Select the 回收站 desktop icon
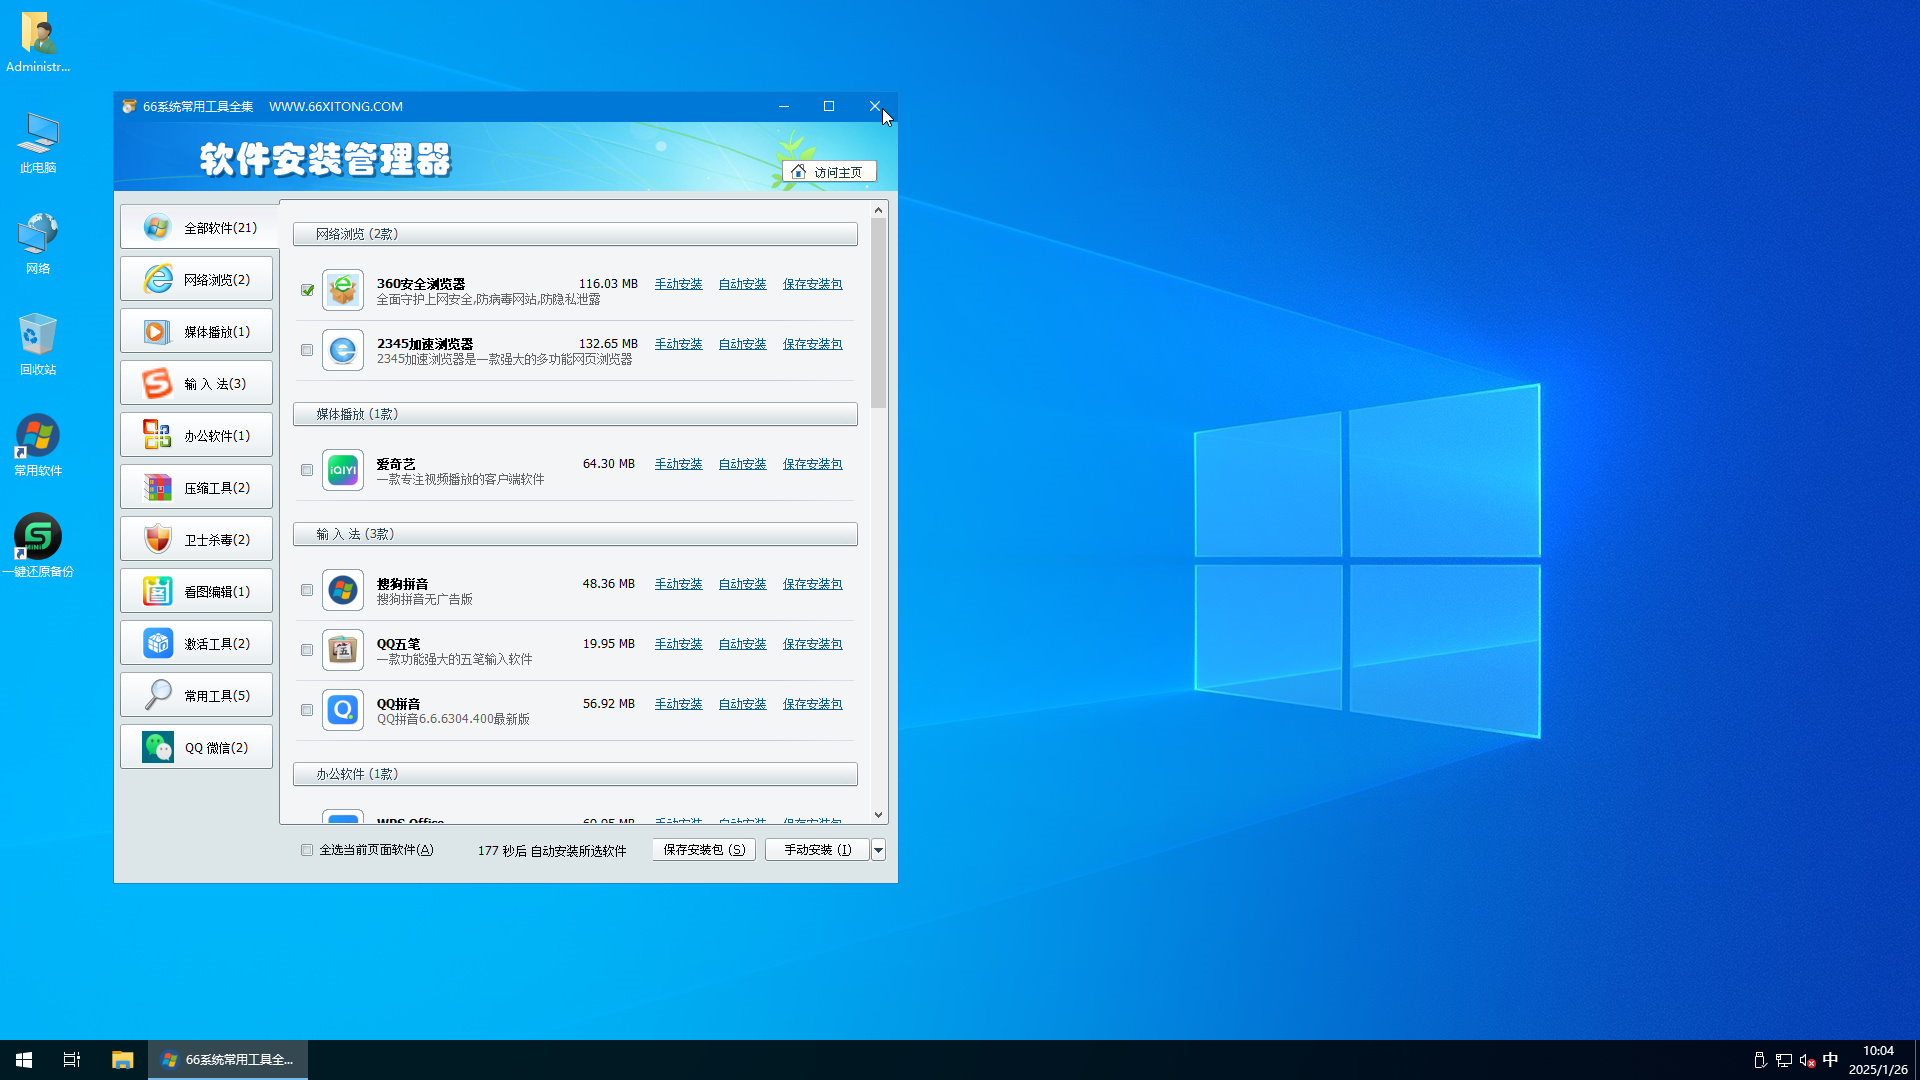This screenshot has width=1920, height=1080. (38, 345)
